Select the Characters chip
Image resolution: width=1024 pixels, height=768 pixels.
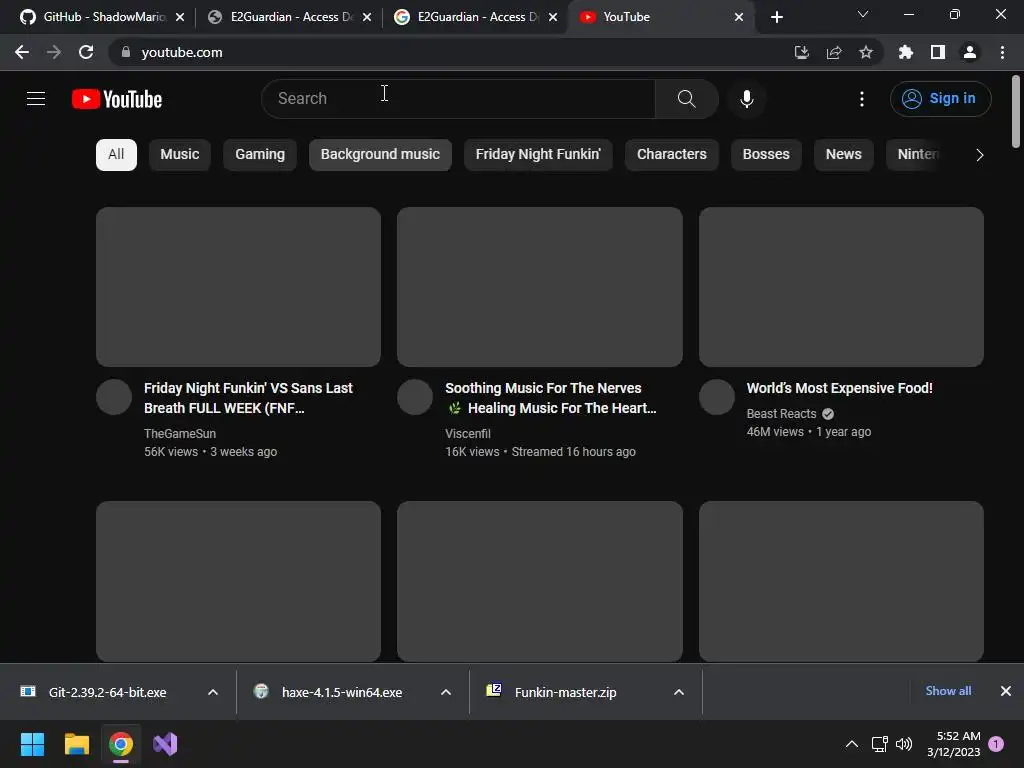tap(671, 155)
